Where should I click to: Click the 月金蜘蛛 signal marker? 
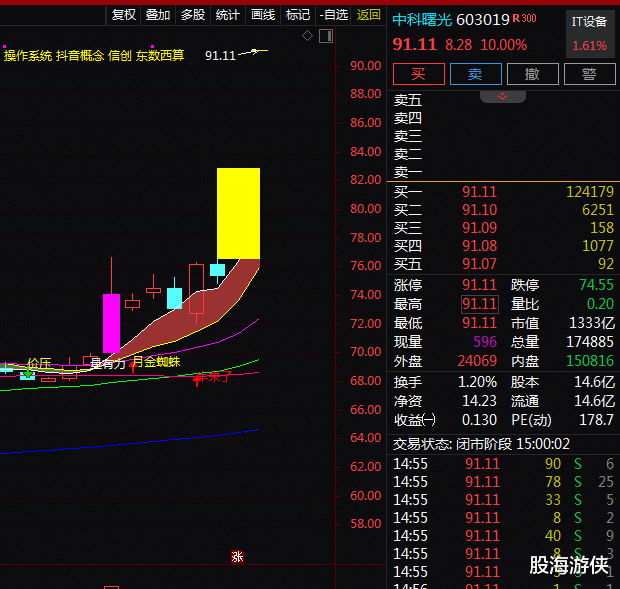155,362
